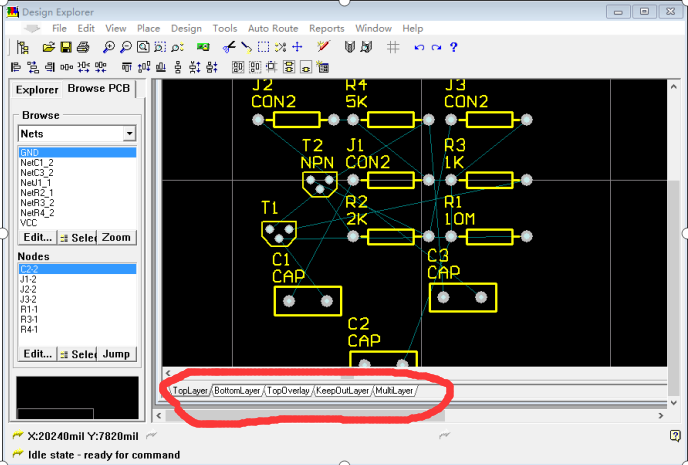Distribute selected components horizontally
Image resolution: width=688 pixels, height=465 pixels.
[x=67, y=67]
